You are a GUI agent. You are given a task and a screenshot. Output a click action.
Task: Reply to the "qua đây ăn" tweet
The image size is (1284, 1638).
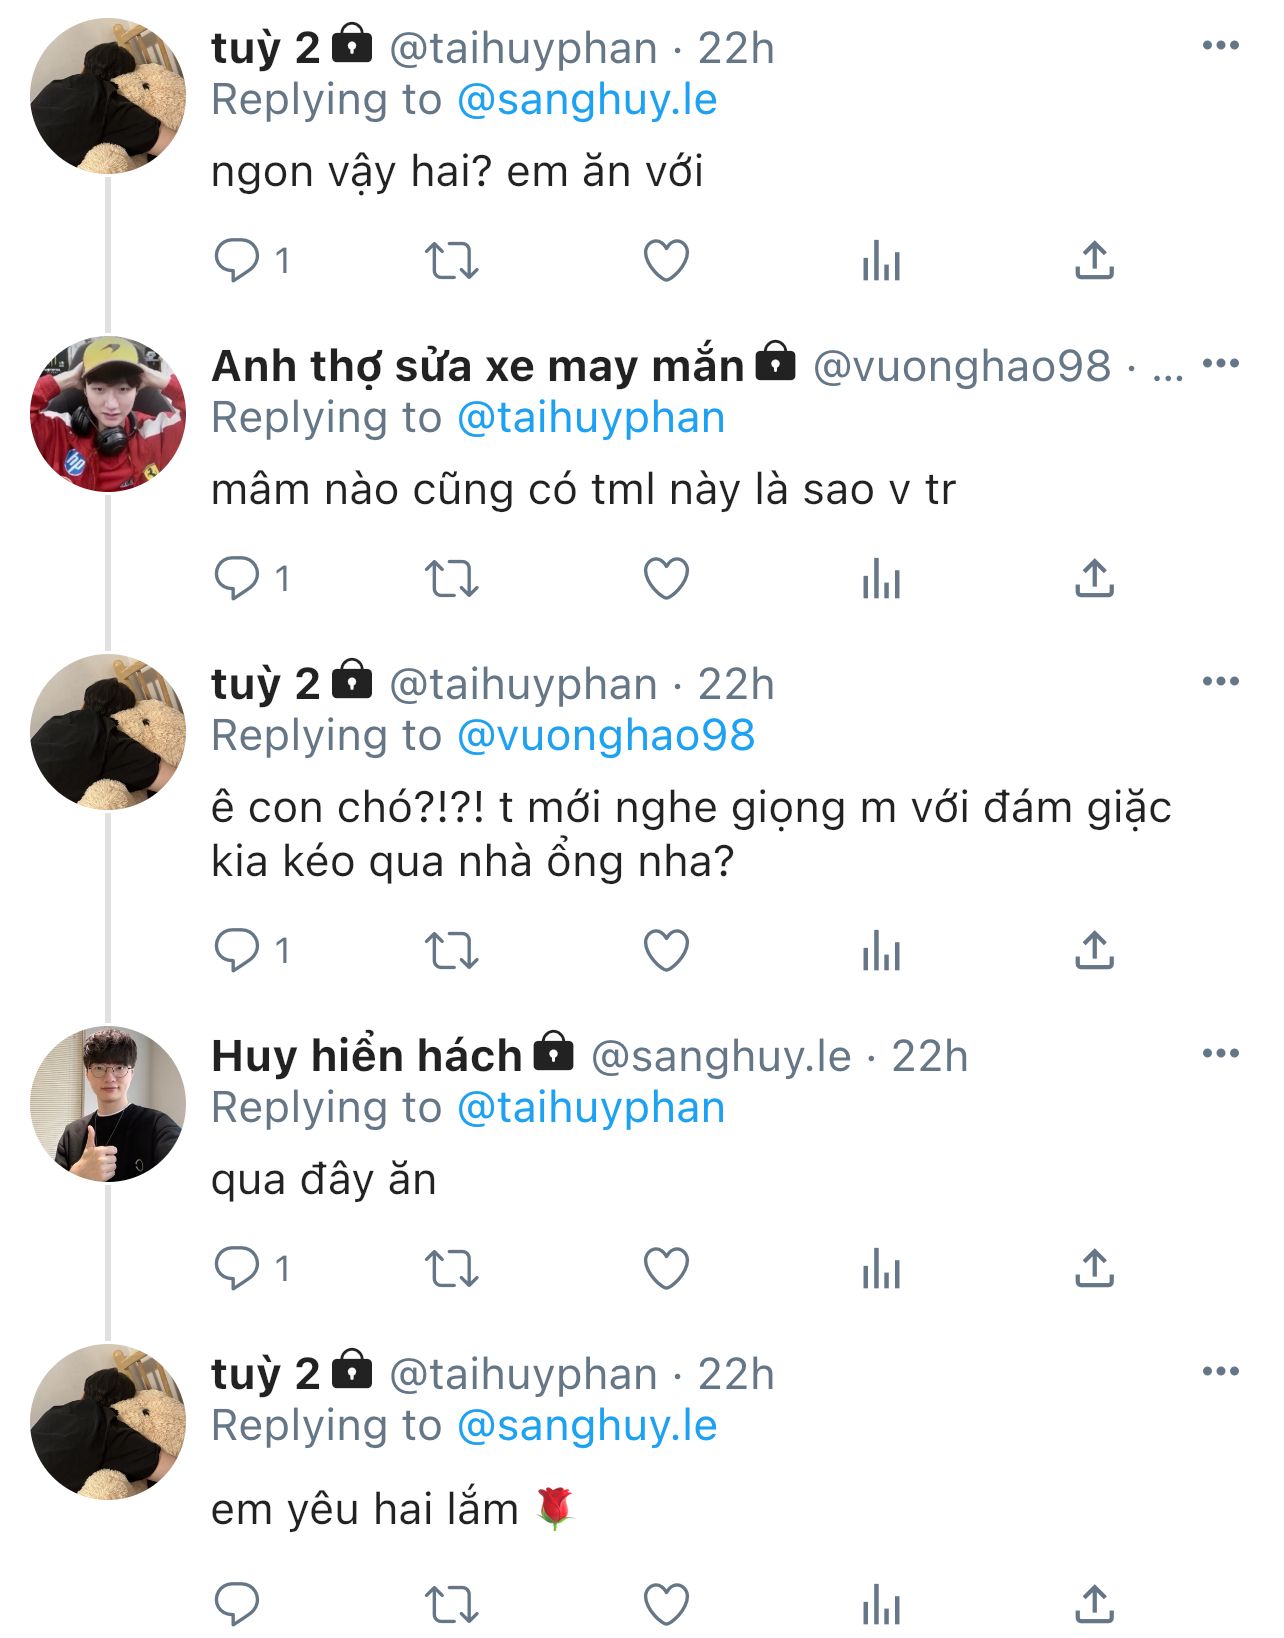coord(237,1269)
